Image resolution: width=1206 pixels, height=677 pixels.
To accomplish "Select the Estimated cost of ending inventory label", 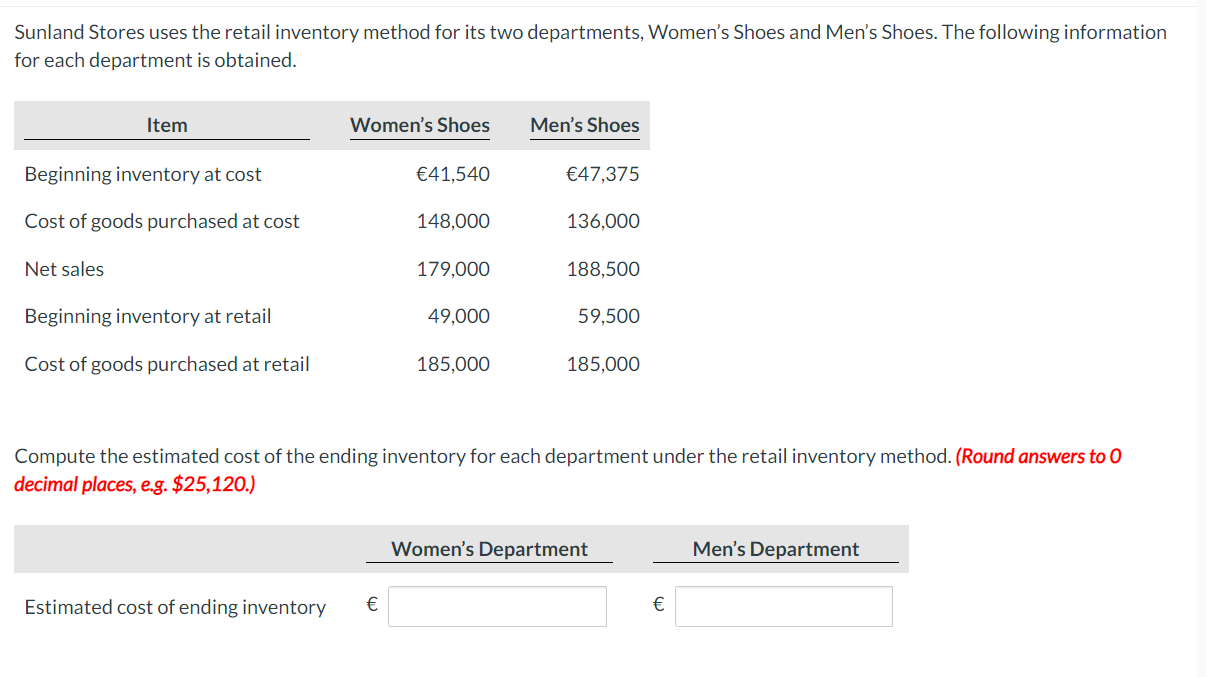I will pos(174,606).
